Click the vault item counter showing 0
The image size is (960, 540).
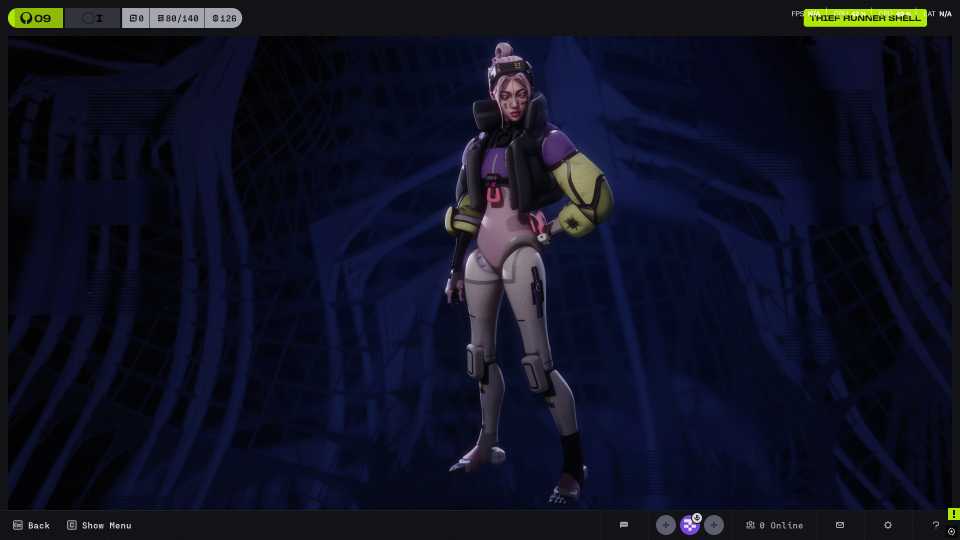point(136,18)
